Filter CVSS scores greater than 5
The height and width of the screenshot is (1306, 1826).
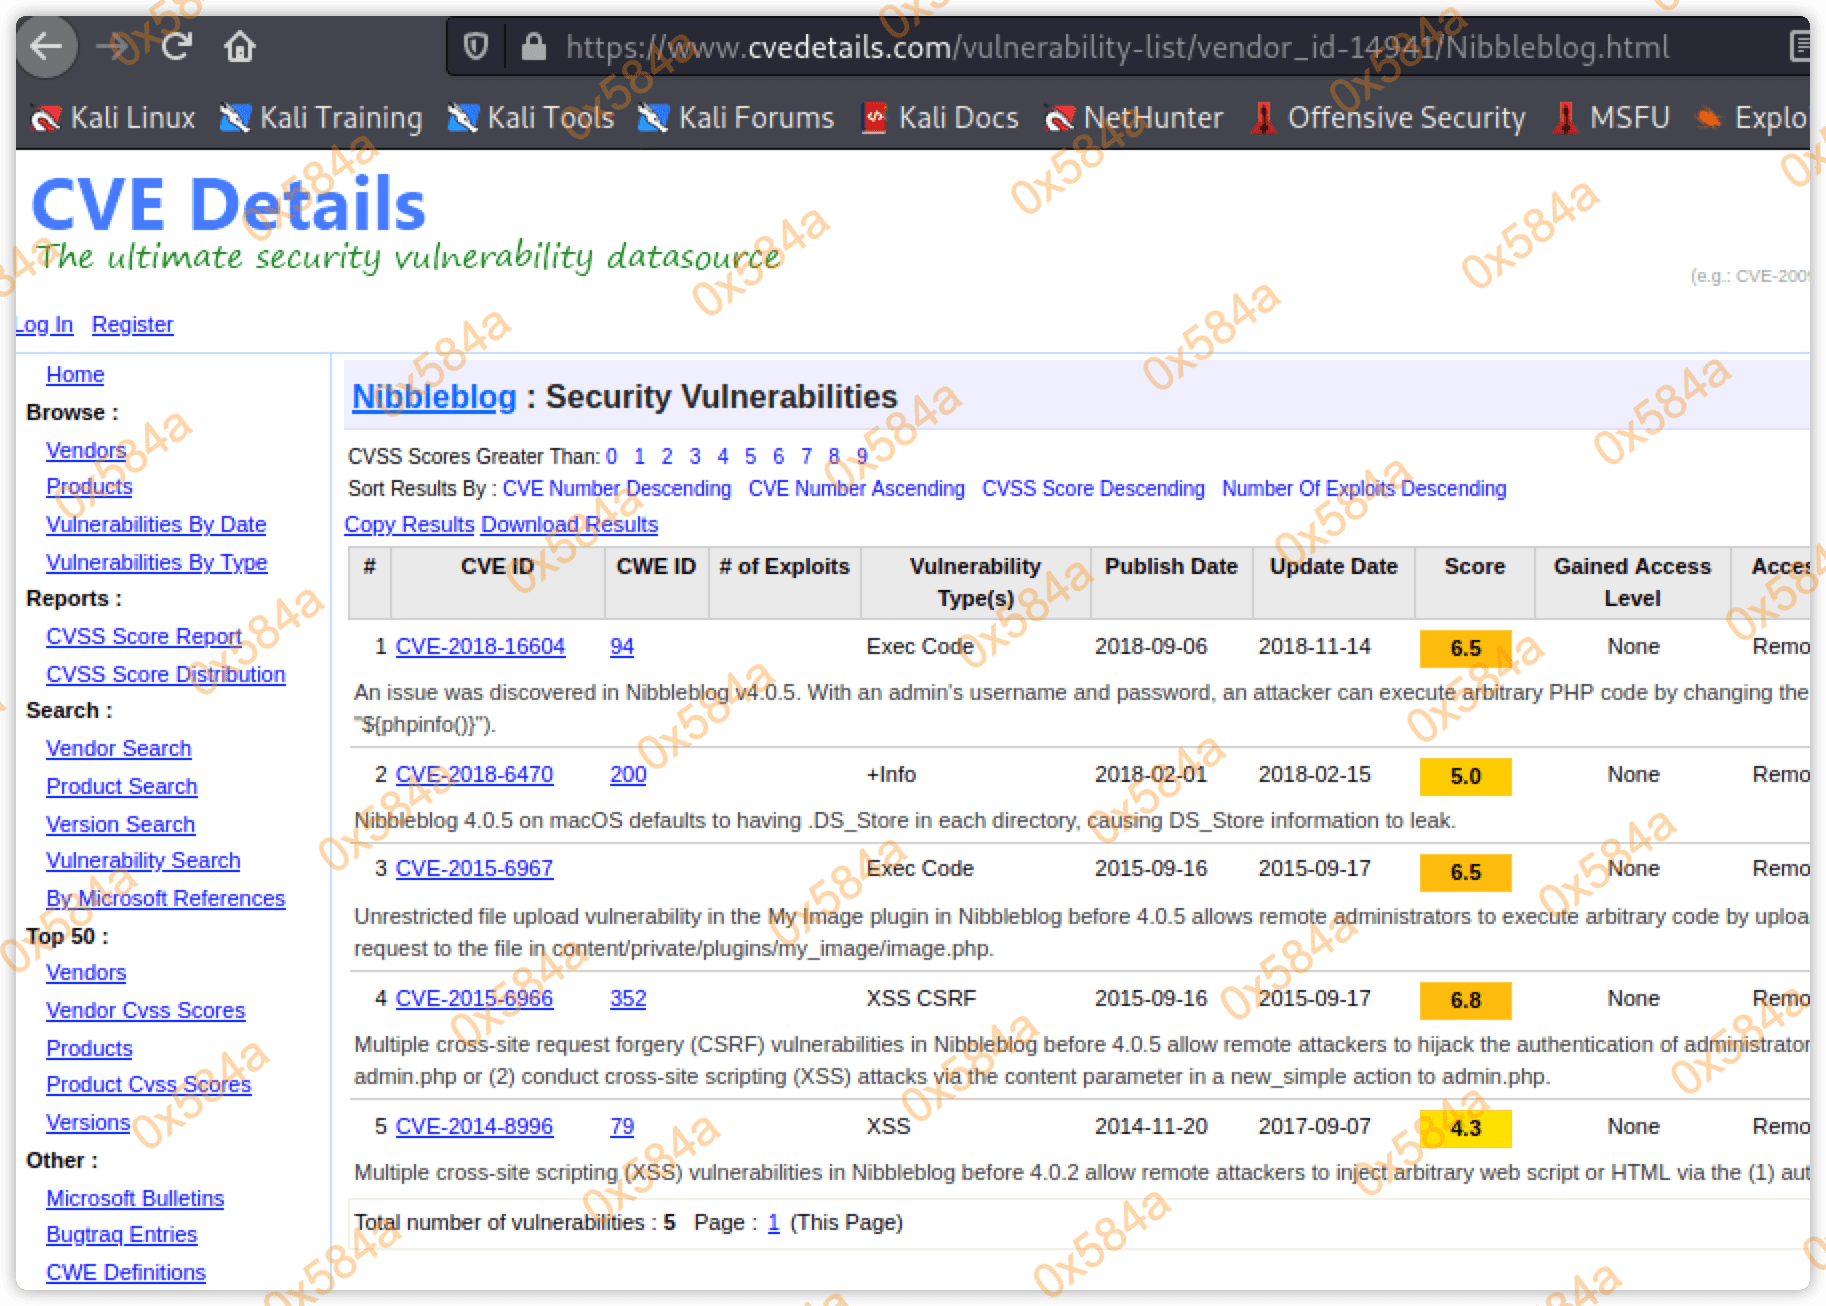[x=750, y=457]
